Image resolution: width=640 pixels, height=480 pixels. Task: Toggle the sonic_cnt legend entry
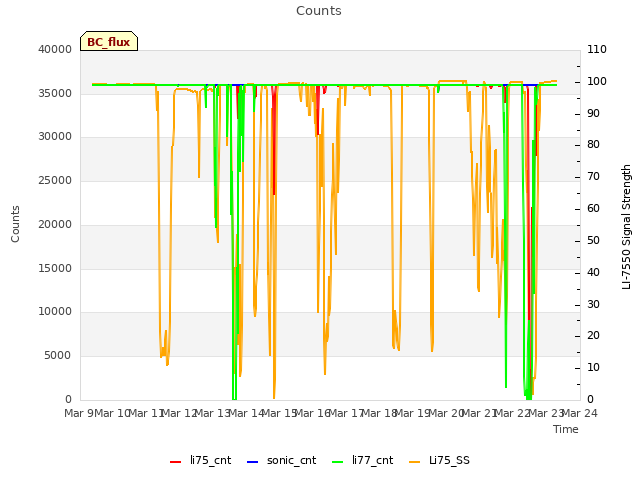tap(282, 461)
